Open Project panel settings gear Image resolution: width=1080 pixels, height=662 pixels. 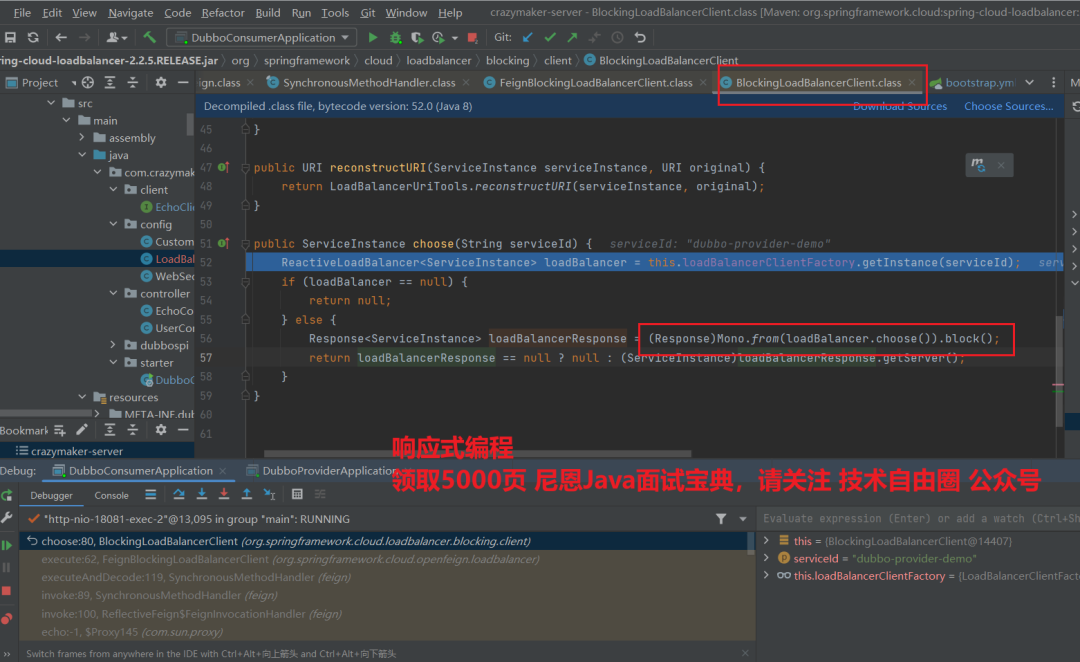[160, 83]
